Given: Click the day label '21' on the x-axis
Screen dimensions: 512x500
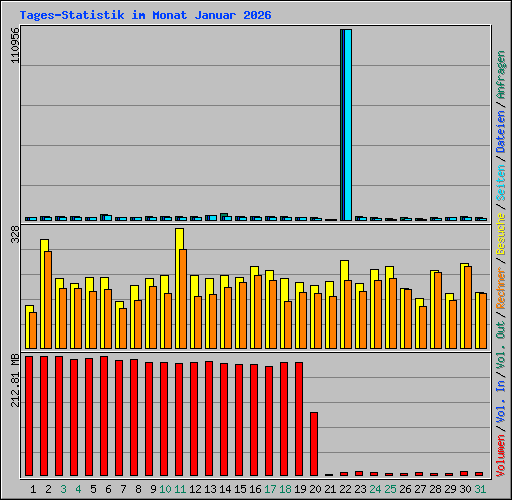Looking at the screenshot, I should (330, 489).
